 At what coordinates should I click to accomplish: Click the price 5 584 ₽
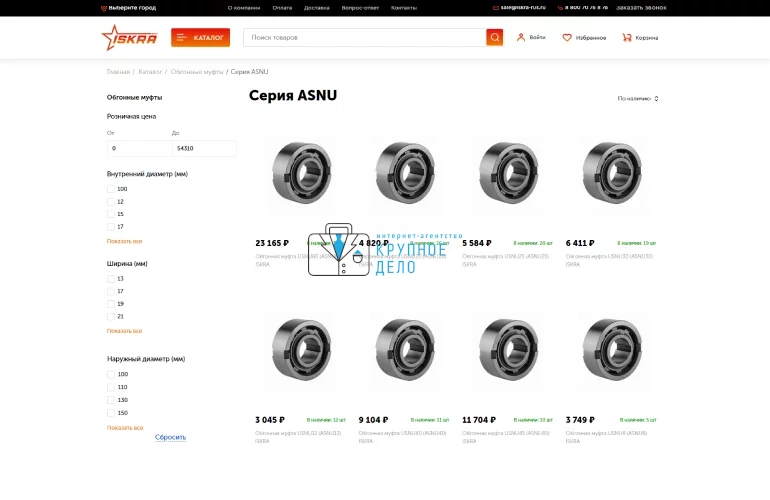click(x=477, y=243)
